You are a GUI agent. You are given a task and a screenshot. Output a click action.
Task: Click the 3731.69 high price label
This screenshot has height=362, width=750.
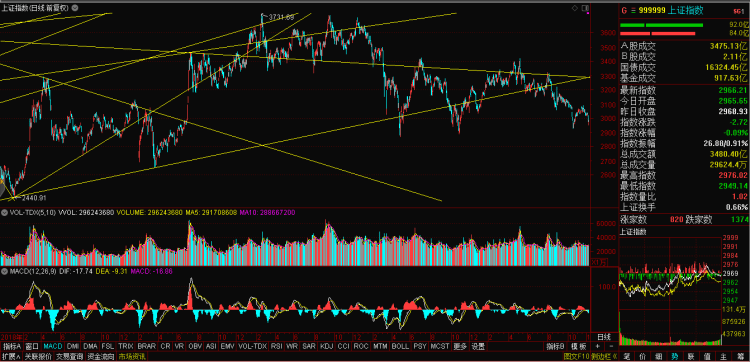click(281, 17)
